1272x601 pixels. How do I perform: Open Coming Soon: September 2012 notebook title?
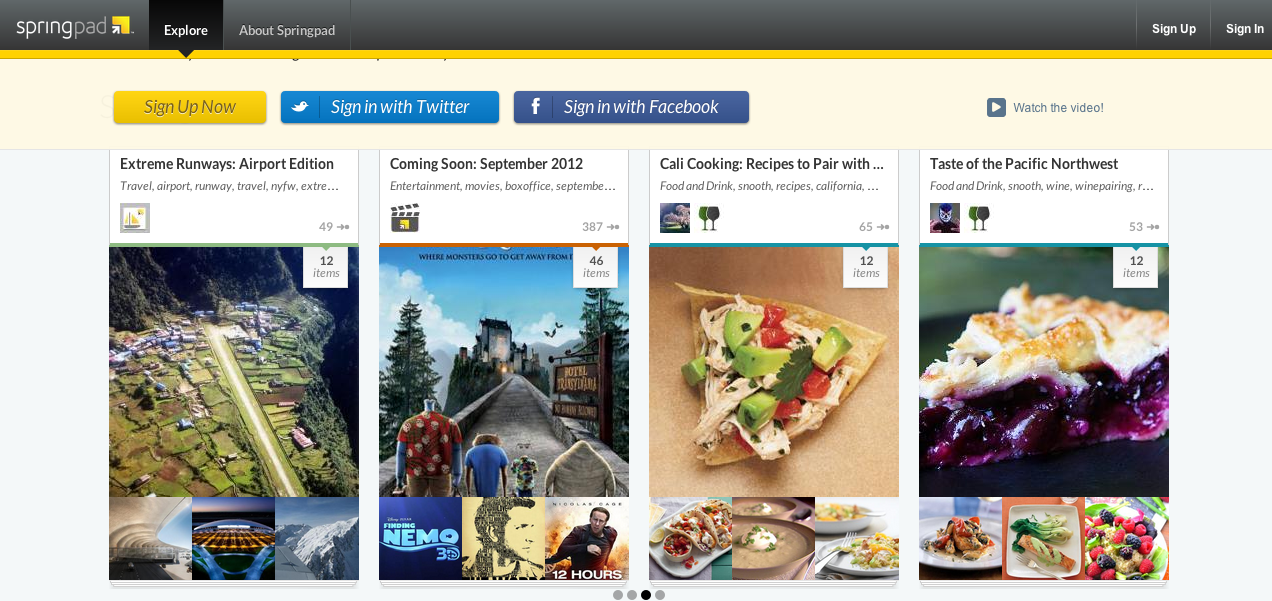tap(486, 164)
